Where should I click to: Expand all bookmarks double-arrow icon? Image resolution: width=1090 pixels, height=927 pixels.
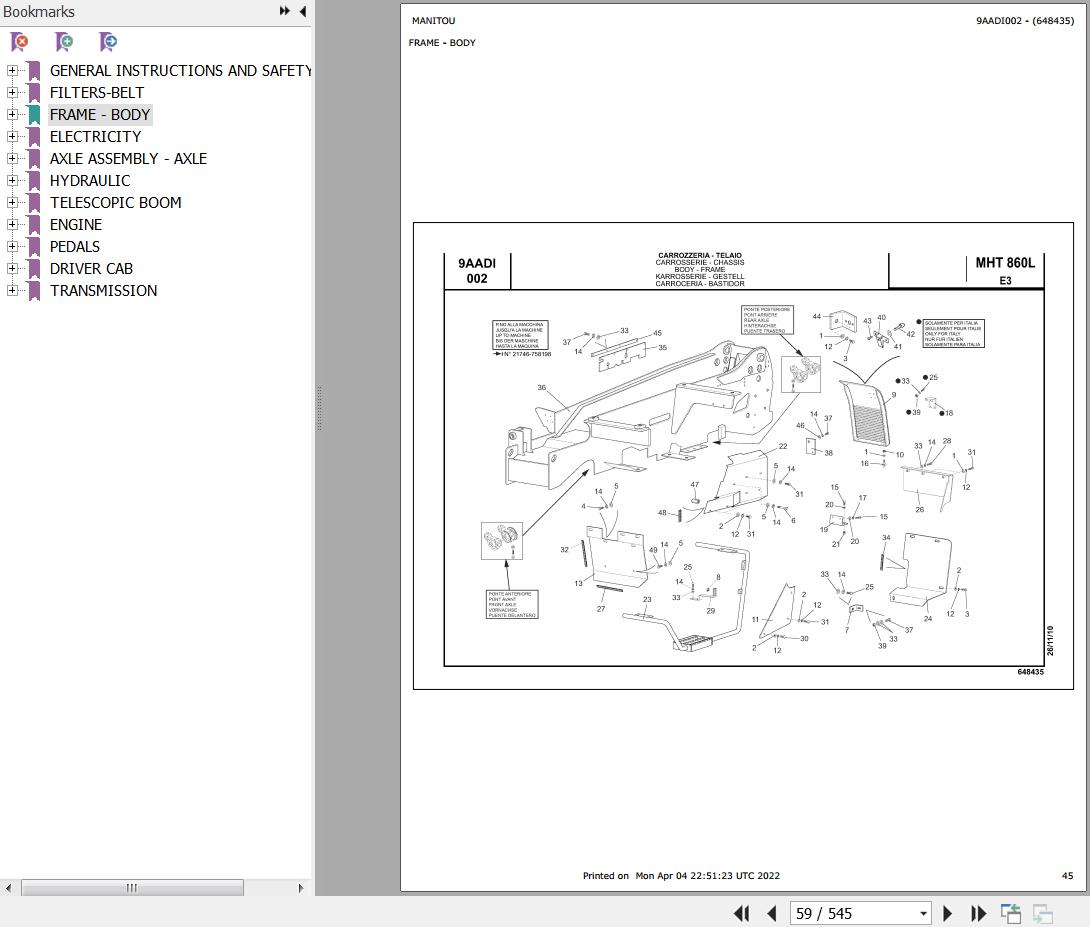pyautogui.click(x=284, y=11)
